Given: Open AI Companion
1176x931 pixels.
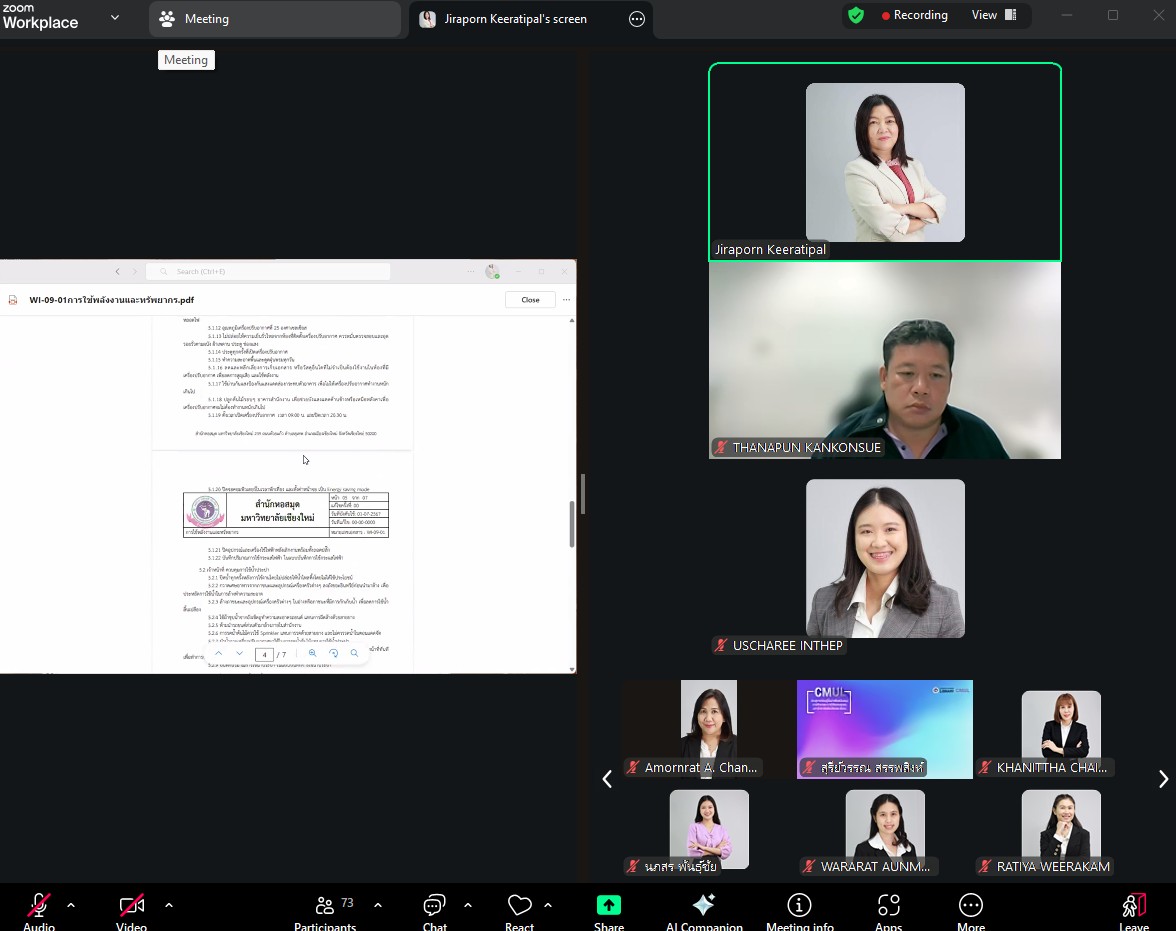Looking at the screenshot, I should (x=704, y=910).
